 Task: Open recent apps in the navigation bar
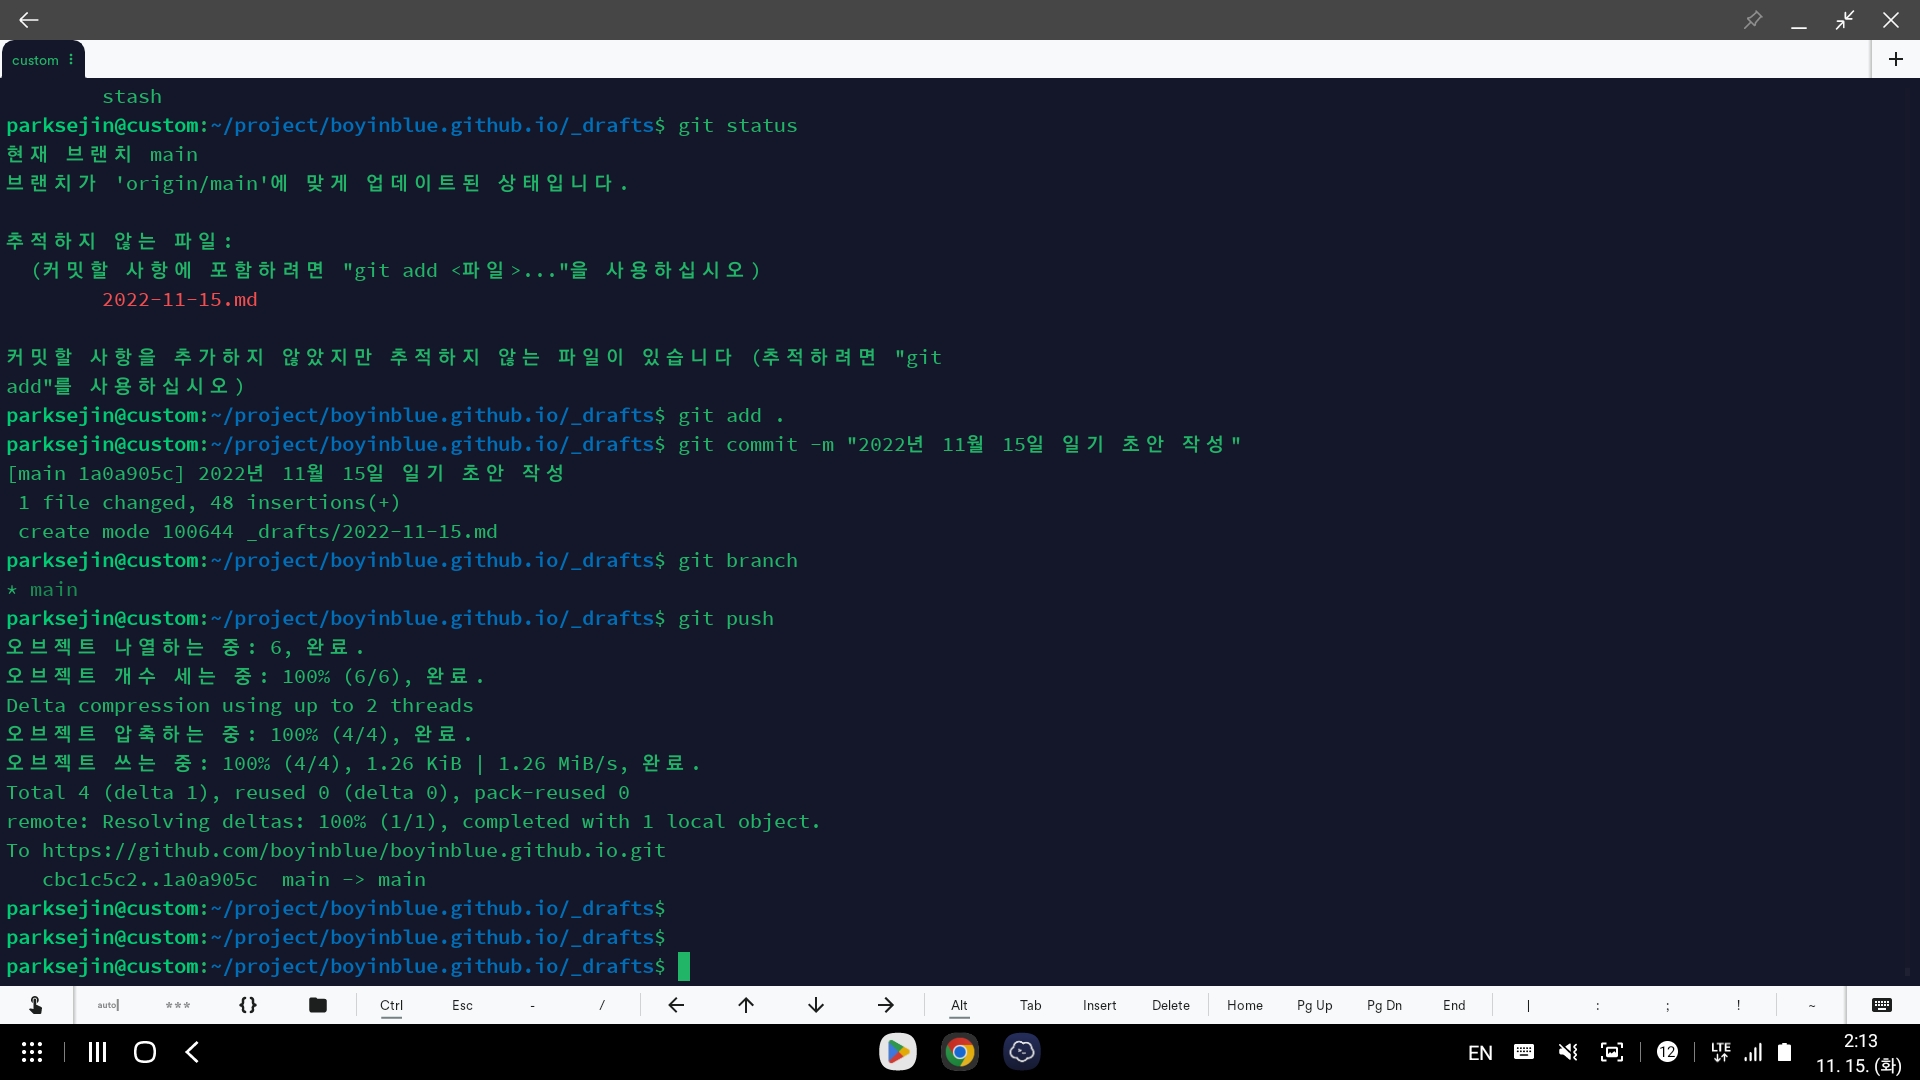pyautogui.click(x=97, y=1052)
